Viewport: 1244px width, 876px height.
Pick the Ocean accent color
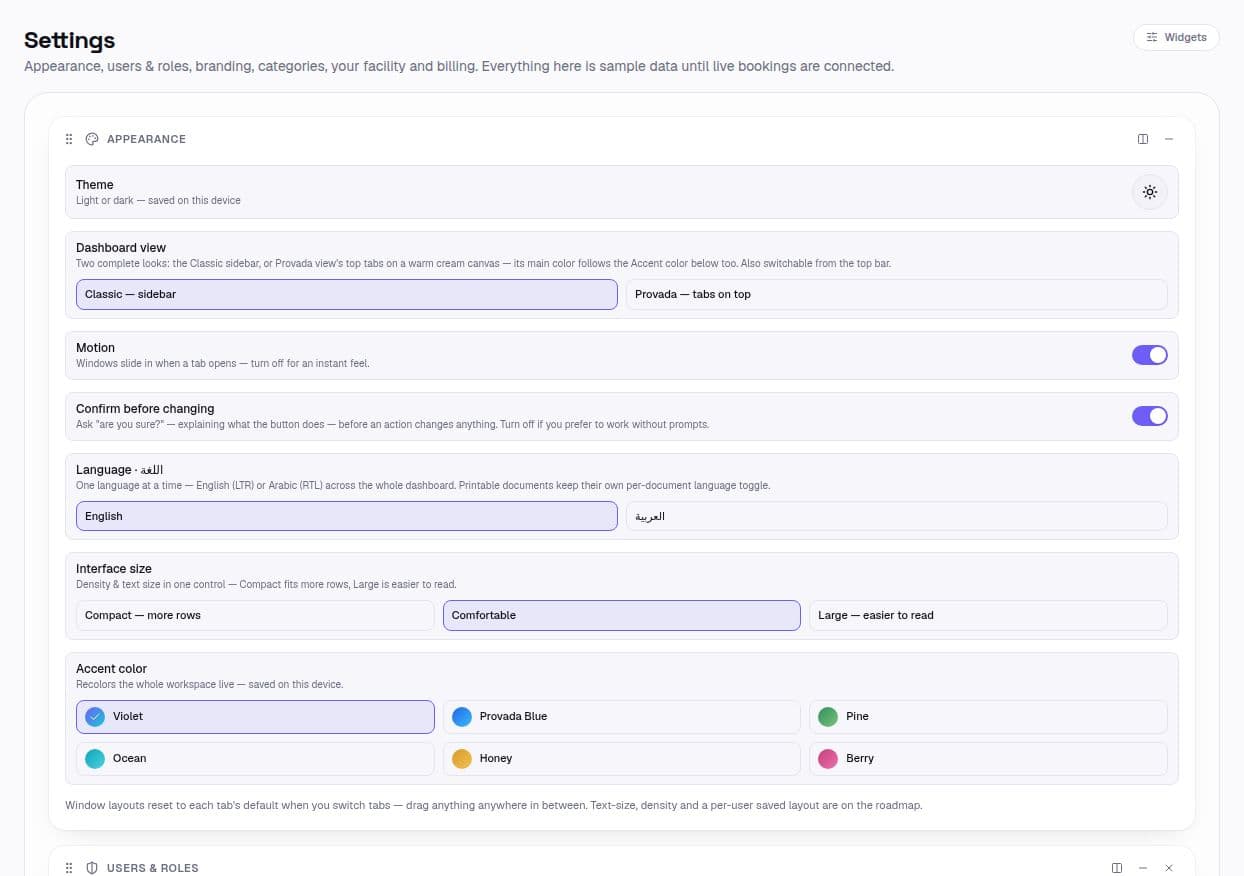255,759
